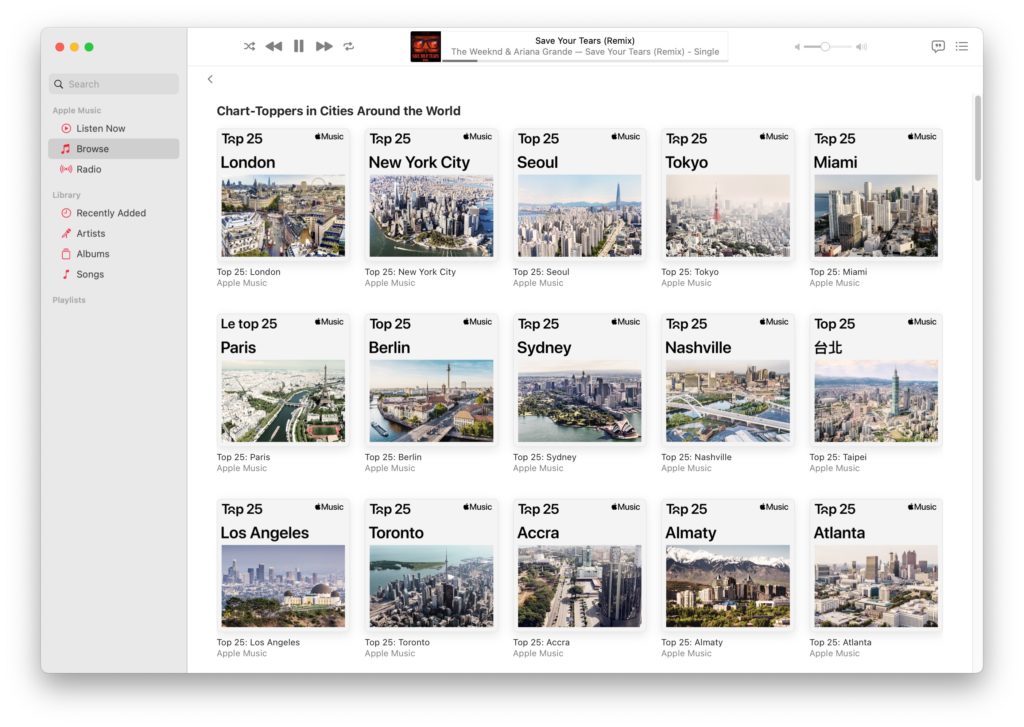Pause the currently playing song
Image resolution: width=1024 pixels, height=727 pixels.
click(x=298, y=46)
